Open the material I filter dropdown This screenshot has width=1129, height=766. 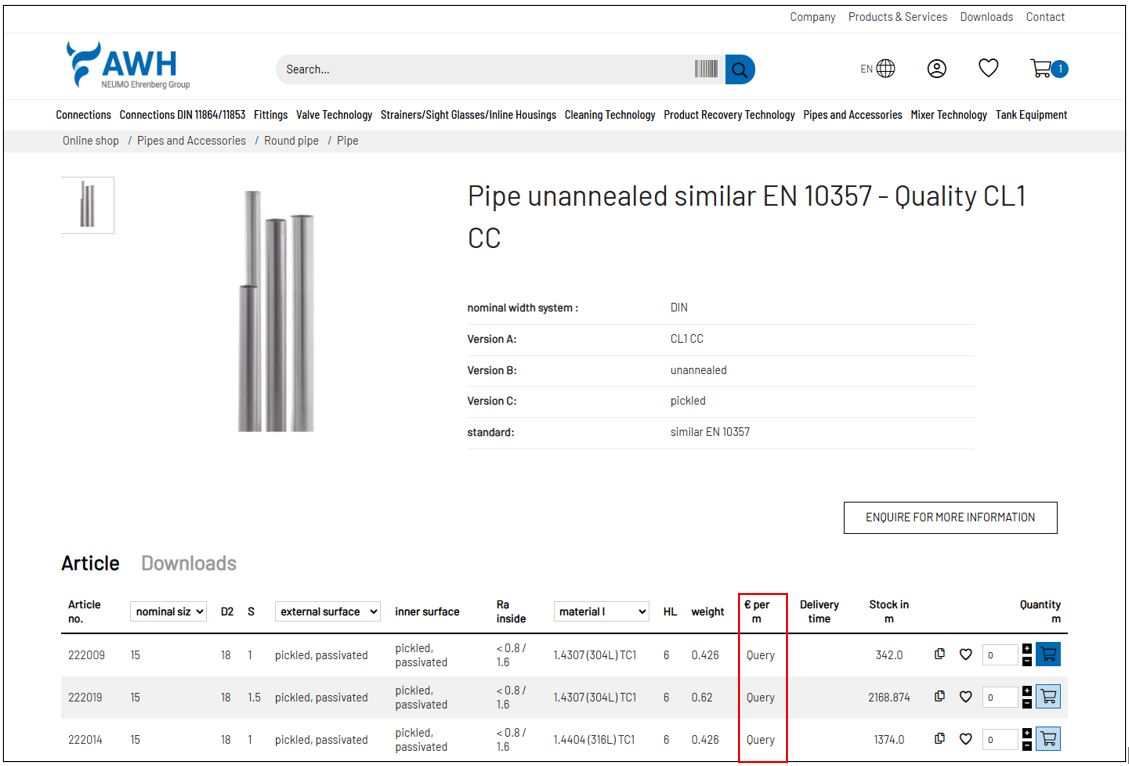click(x=602, y=611)
